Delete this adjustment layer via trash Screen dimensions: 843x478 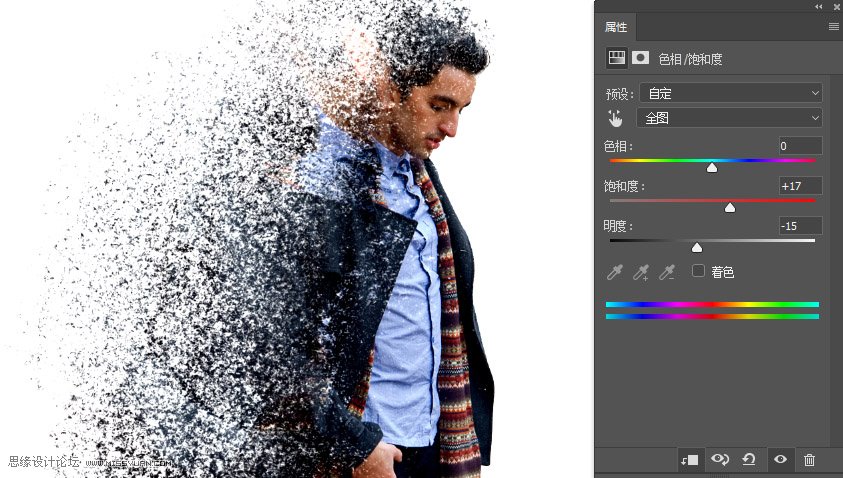(x=809, y=460)
